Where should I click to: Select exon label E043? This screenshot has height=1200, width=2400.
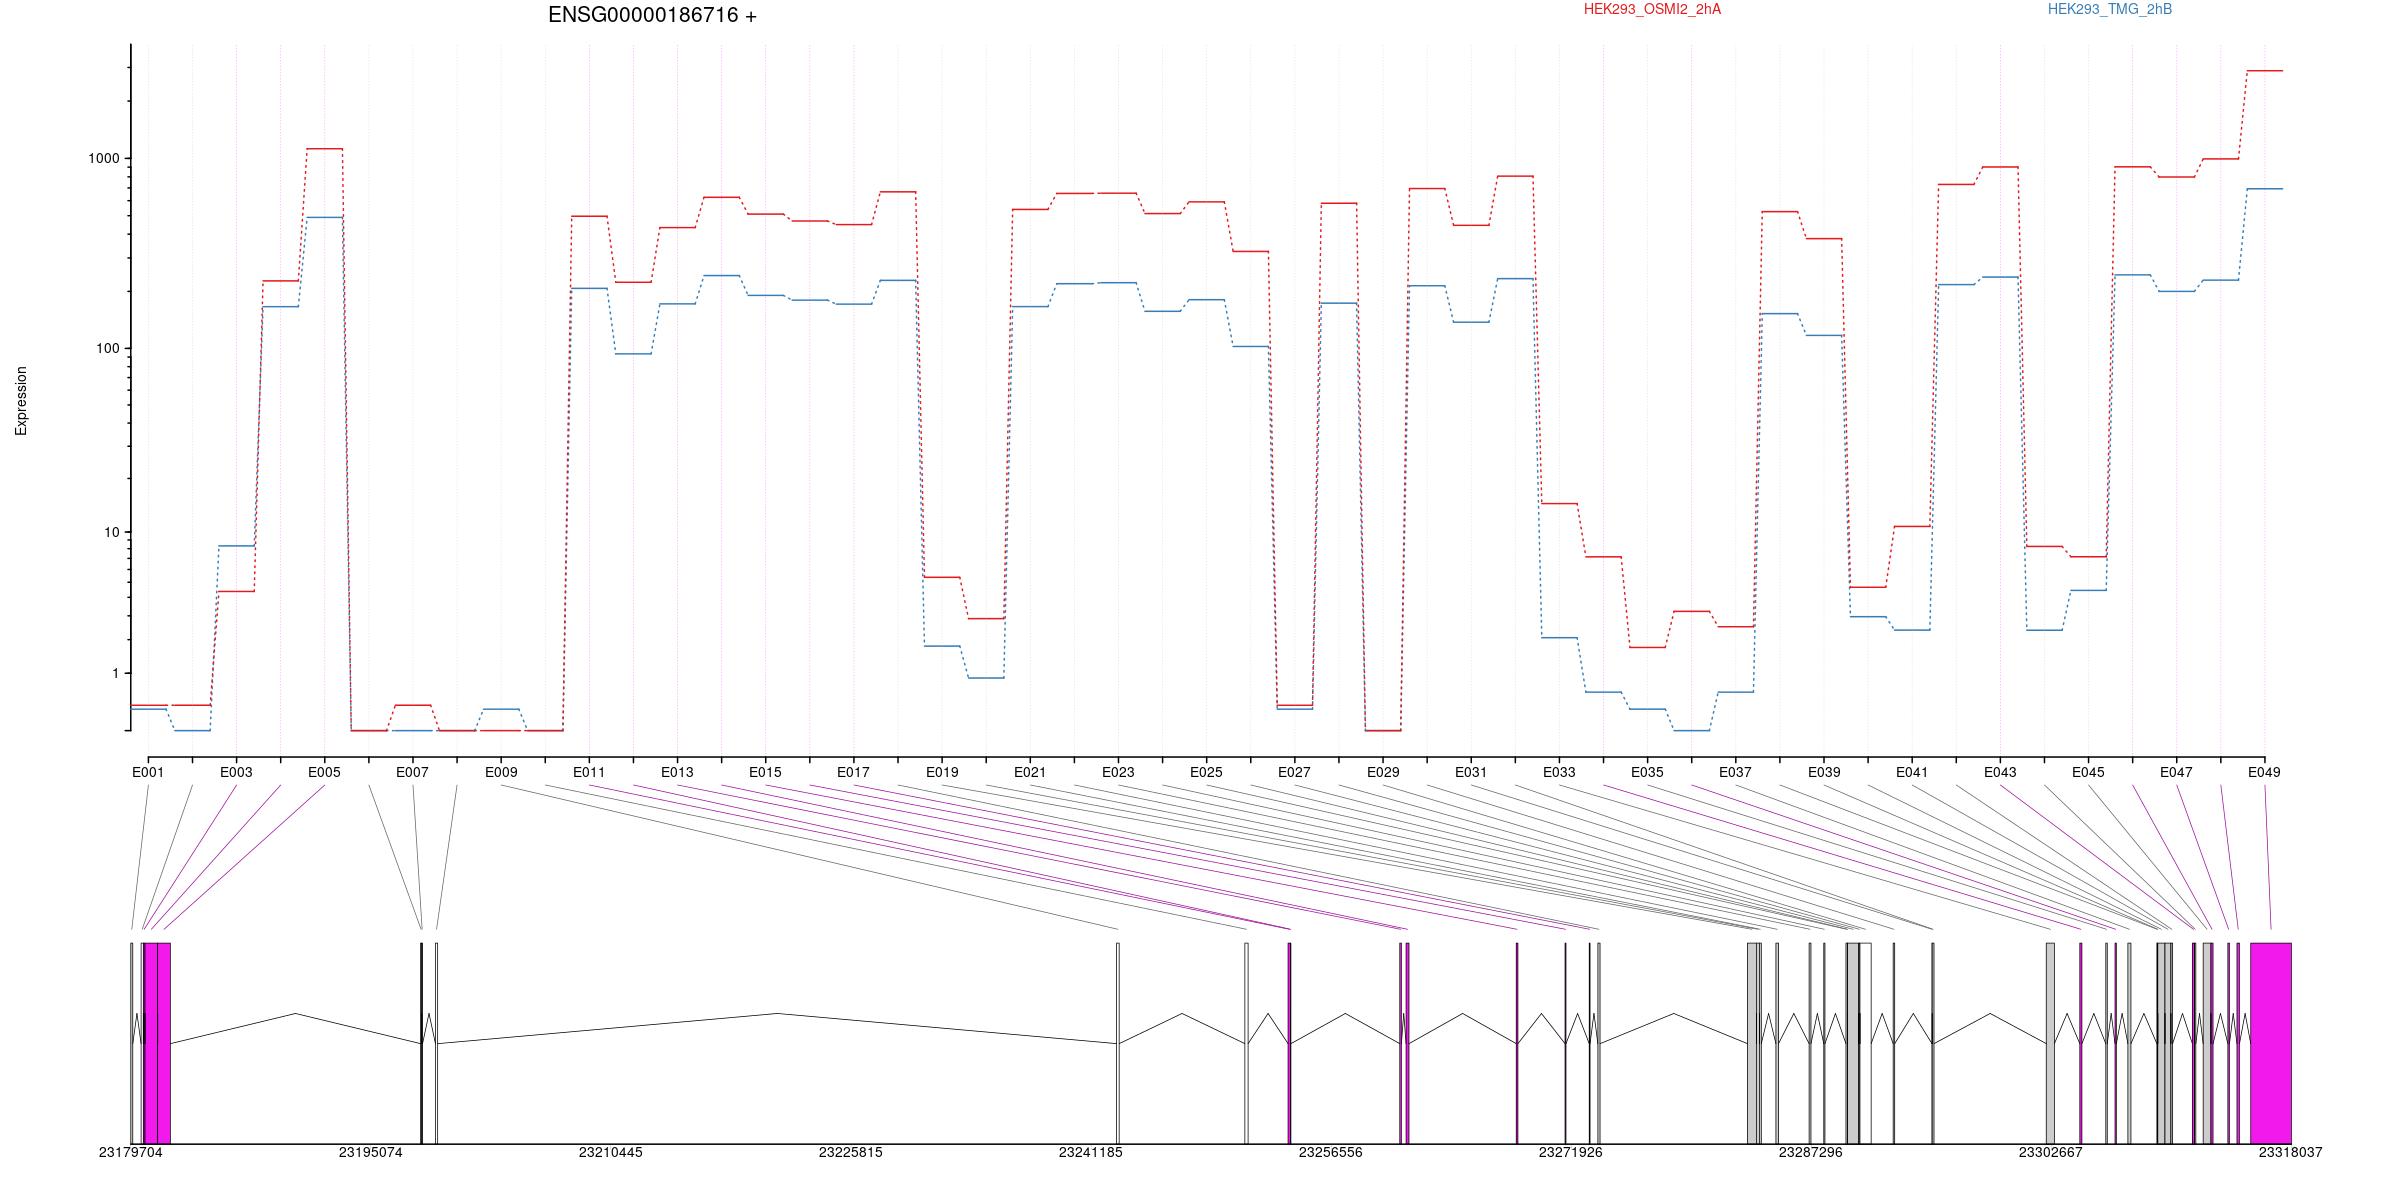[2000, 772]
